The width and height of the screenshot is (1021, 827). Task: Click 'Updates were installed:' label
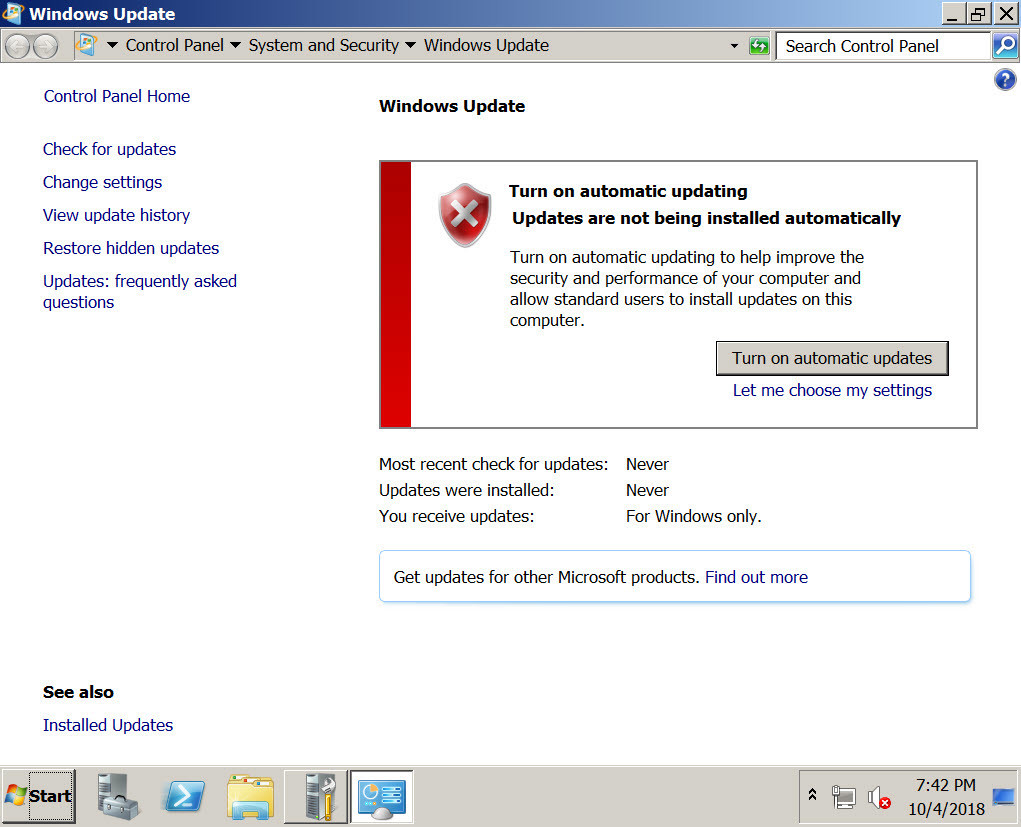(x=466, y=490)
